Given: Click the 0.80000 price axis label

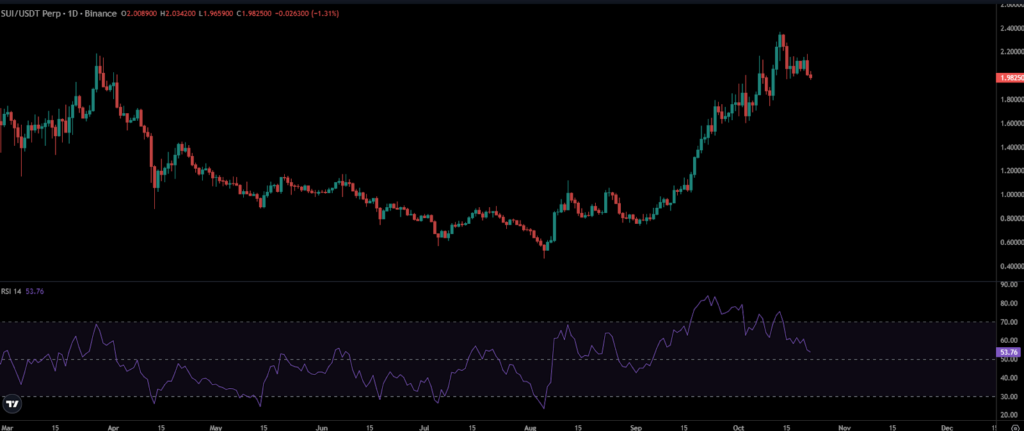Looking at the screenshot, I should (x=1010, y=219).
